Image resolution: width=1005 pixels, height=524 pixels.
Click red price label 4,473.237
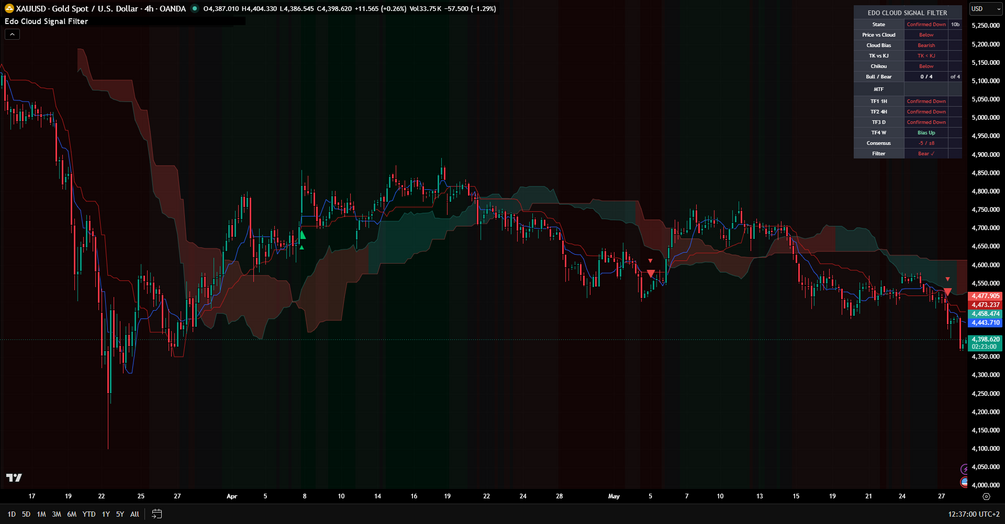tap(985, 305)
